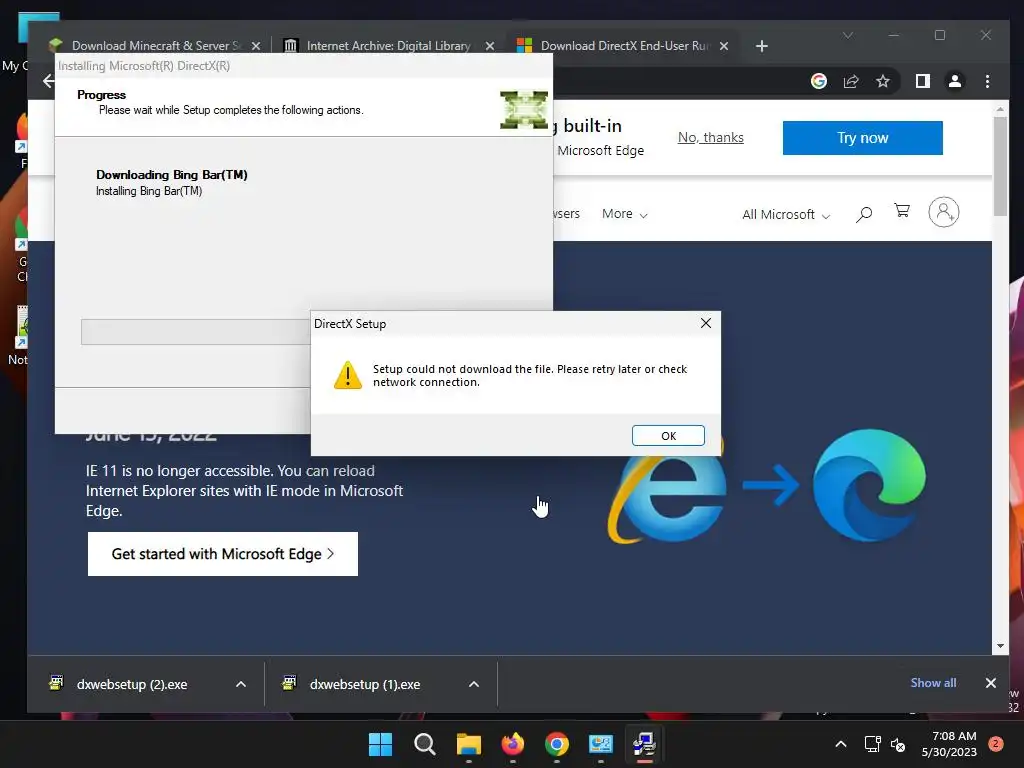Open File Explorer from the taskbar
This screenshot has height=768, width=1024.
coord(468,744)
